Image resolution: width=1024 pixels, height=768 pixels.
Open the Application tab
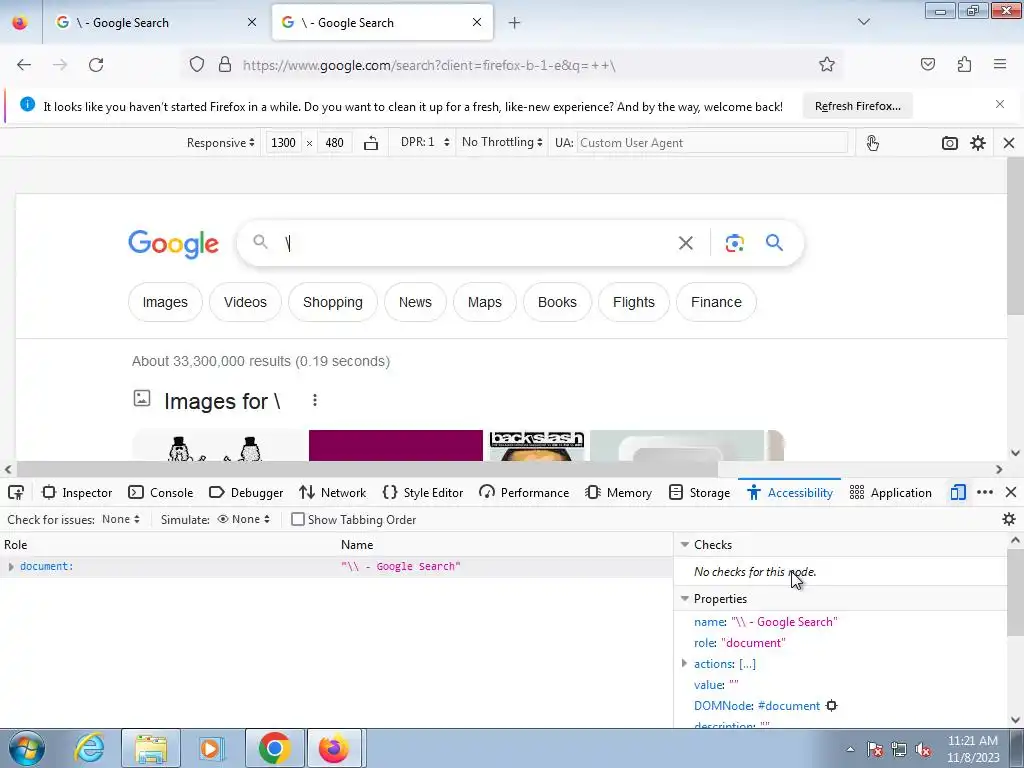(x=891, y=492)
